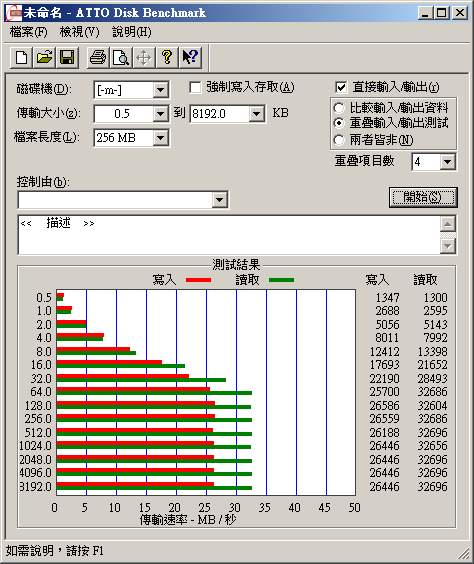Click the write value 26188
474x564 pixels.
pyautogui.click(x=384, y=433)
